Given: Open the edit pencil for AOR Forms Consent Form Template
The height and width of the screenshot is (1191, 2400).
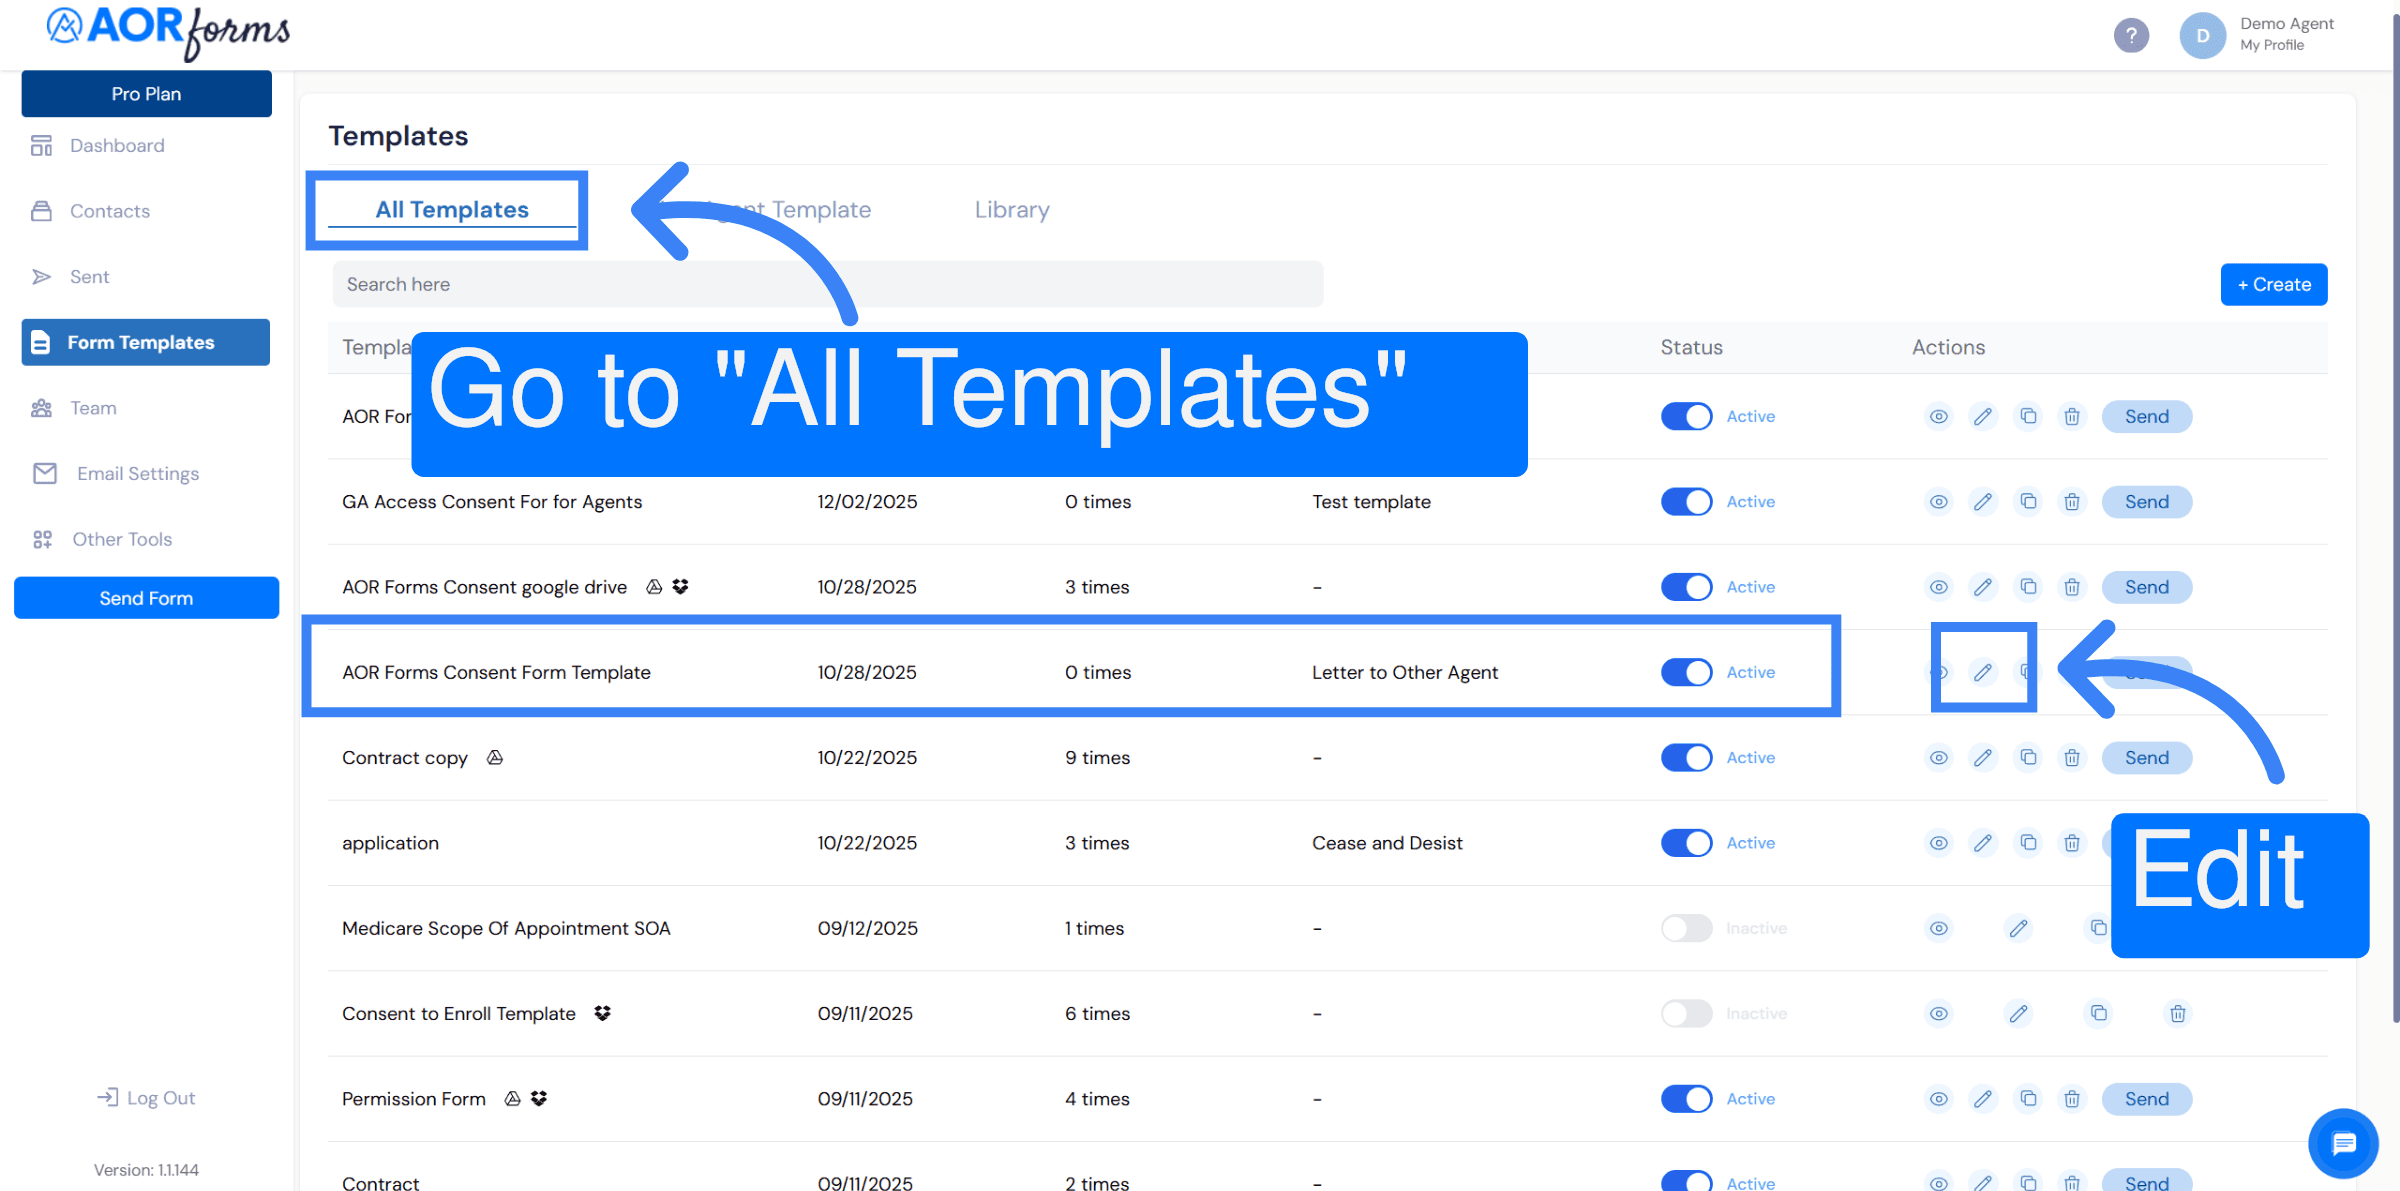Looking at the screenshot, I should click(x=1983, y=672).
